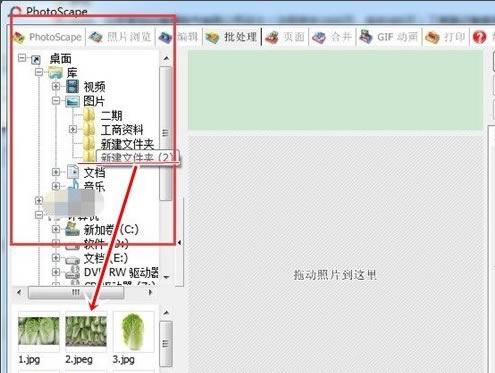Screen dimensions: 495x373
Task: Expand the 文档 (E:) drive node
Action: click(x=56, y=258)
